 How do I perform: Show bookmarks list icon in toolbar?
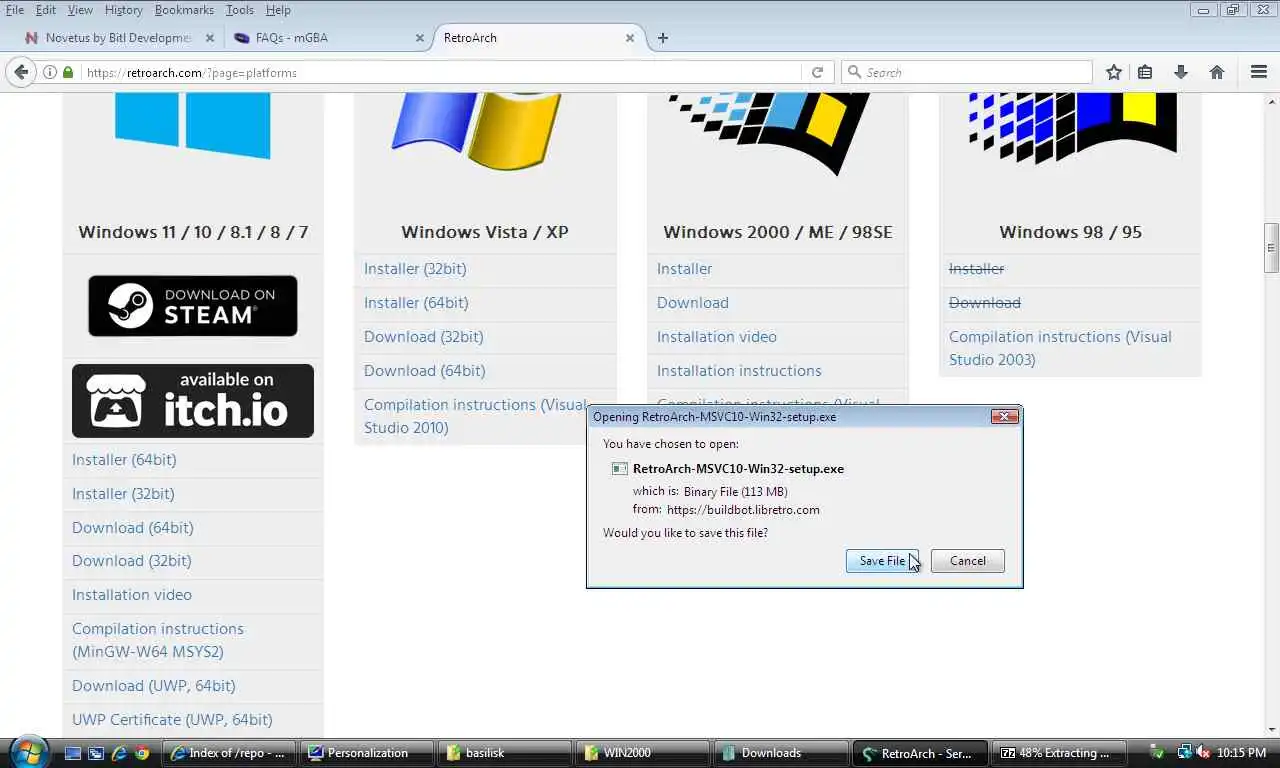tap(1146, 72)
